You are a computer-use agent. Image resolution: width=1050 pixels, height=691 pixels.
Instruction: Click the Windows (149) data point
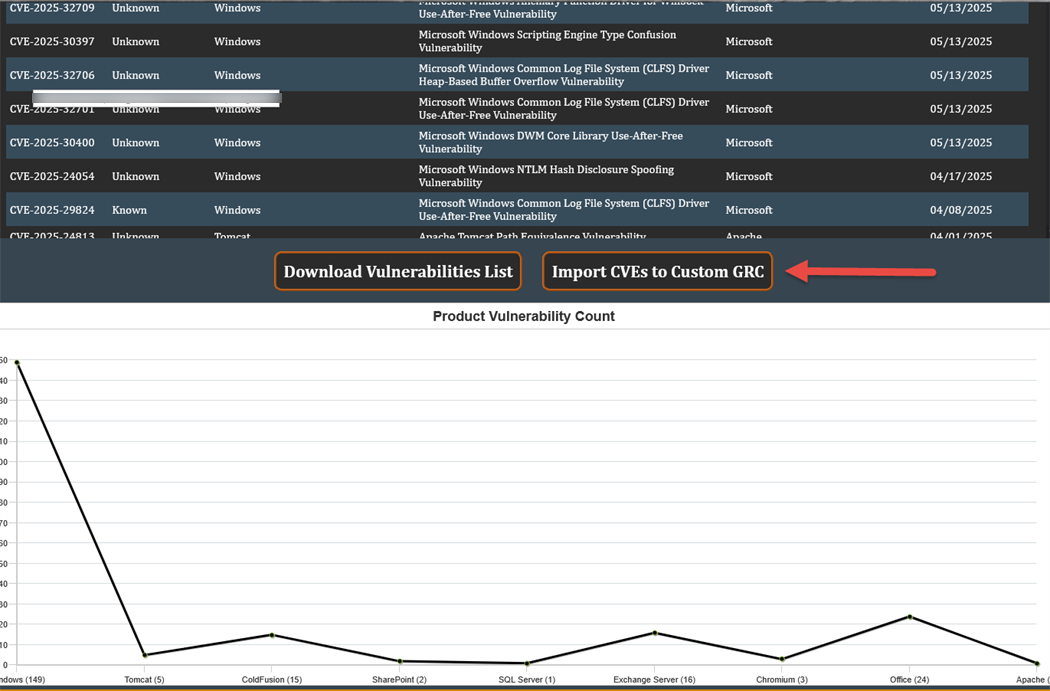17,362
